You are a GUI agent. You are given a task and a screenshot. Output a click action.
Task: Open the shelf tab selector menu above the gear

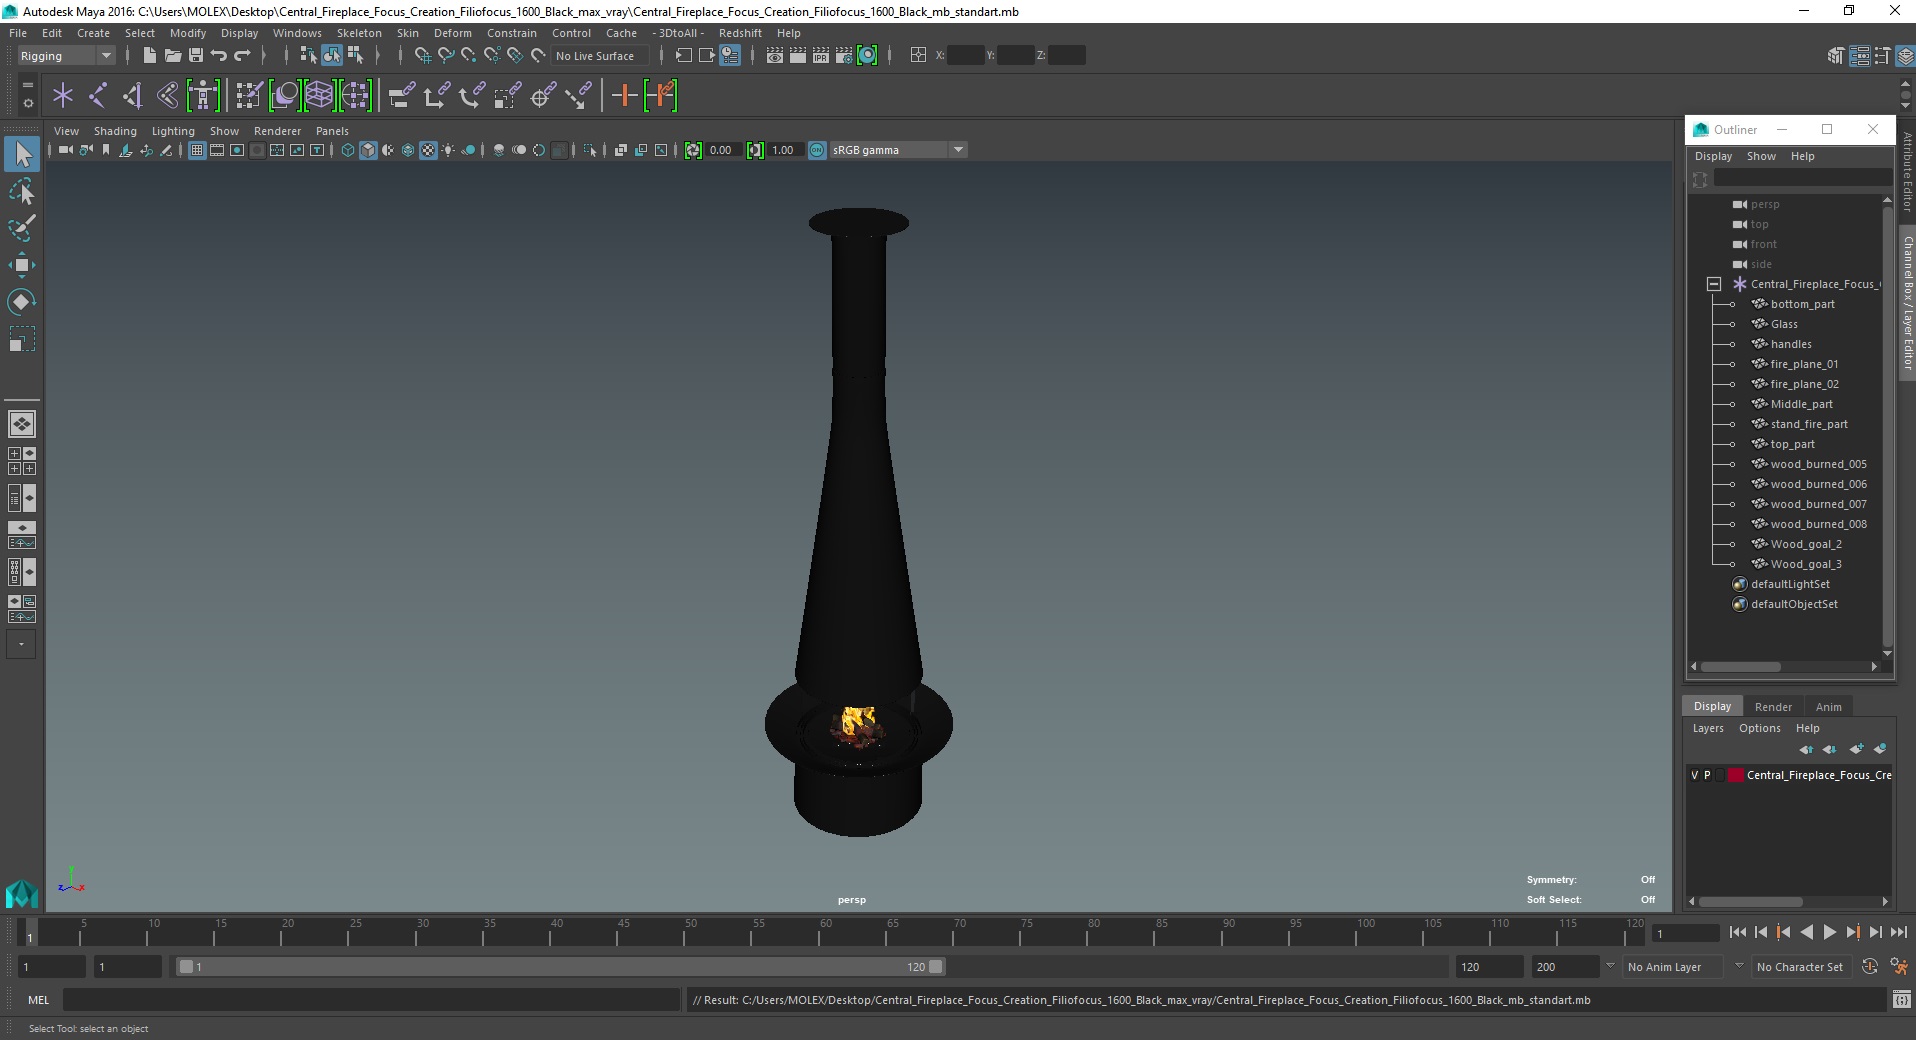[x=28, y=86]
